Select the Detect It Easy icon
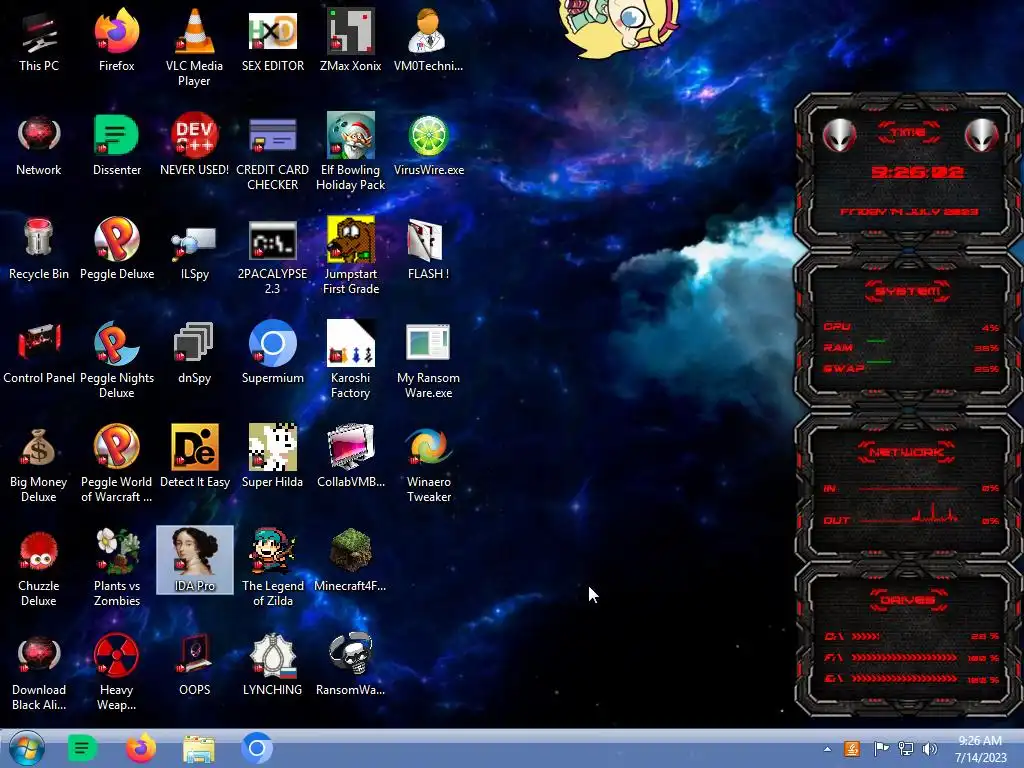Screen dimensions: 1024x768 [194, 457]
